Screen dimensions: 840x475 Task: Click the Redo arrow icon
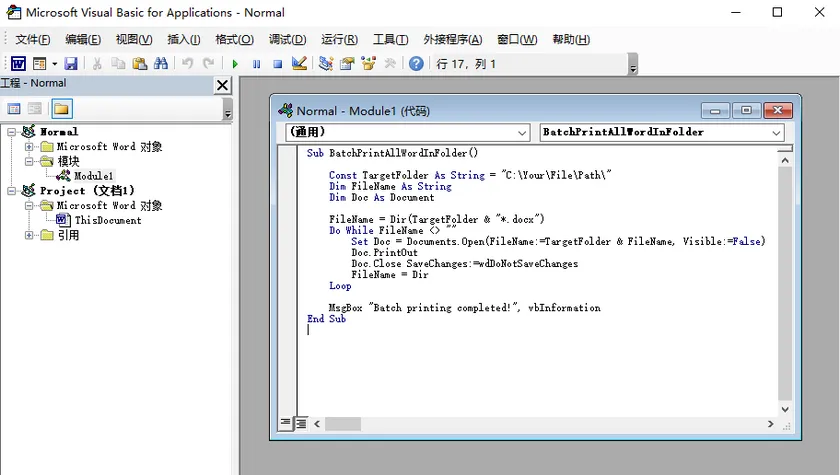[208, 64]
